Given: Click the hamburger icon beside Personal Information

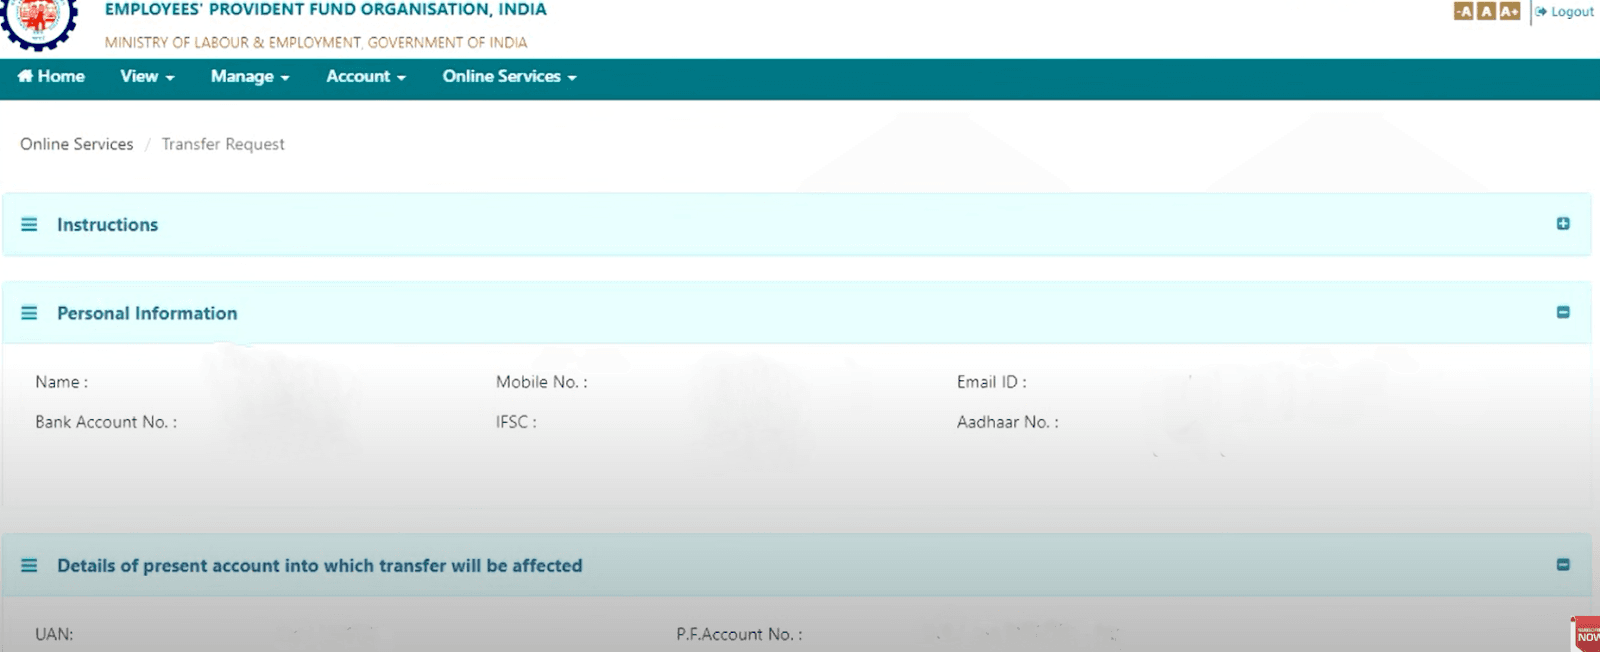Looking at the screenshot, I should (29, 313).
